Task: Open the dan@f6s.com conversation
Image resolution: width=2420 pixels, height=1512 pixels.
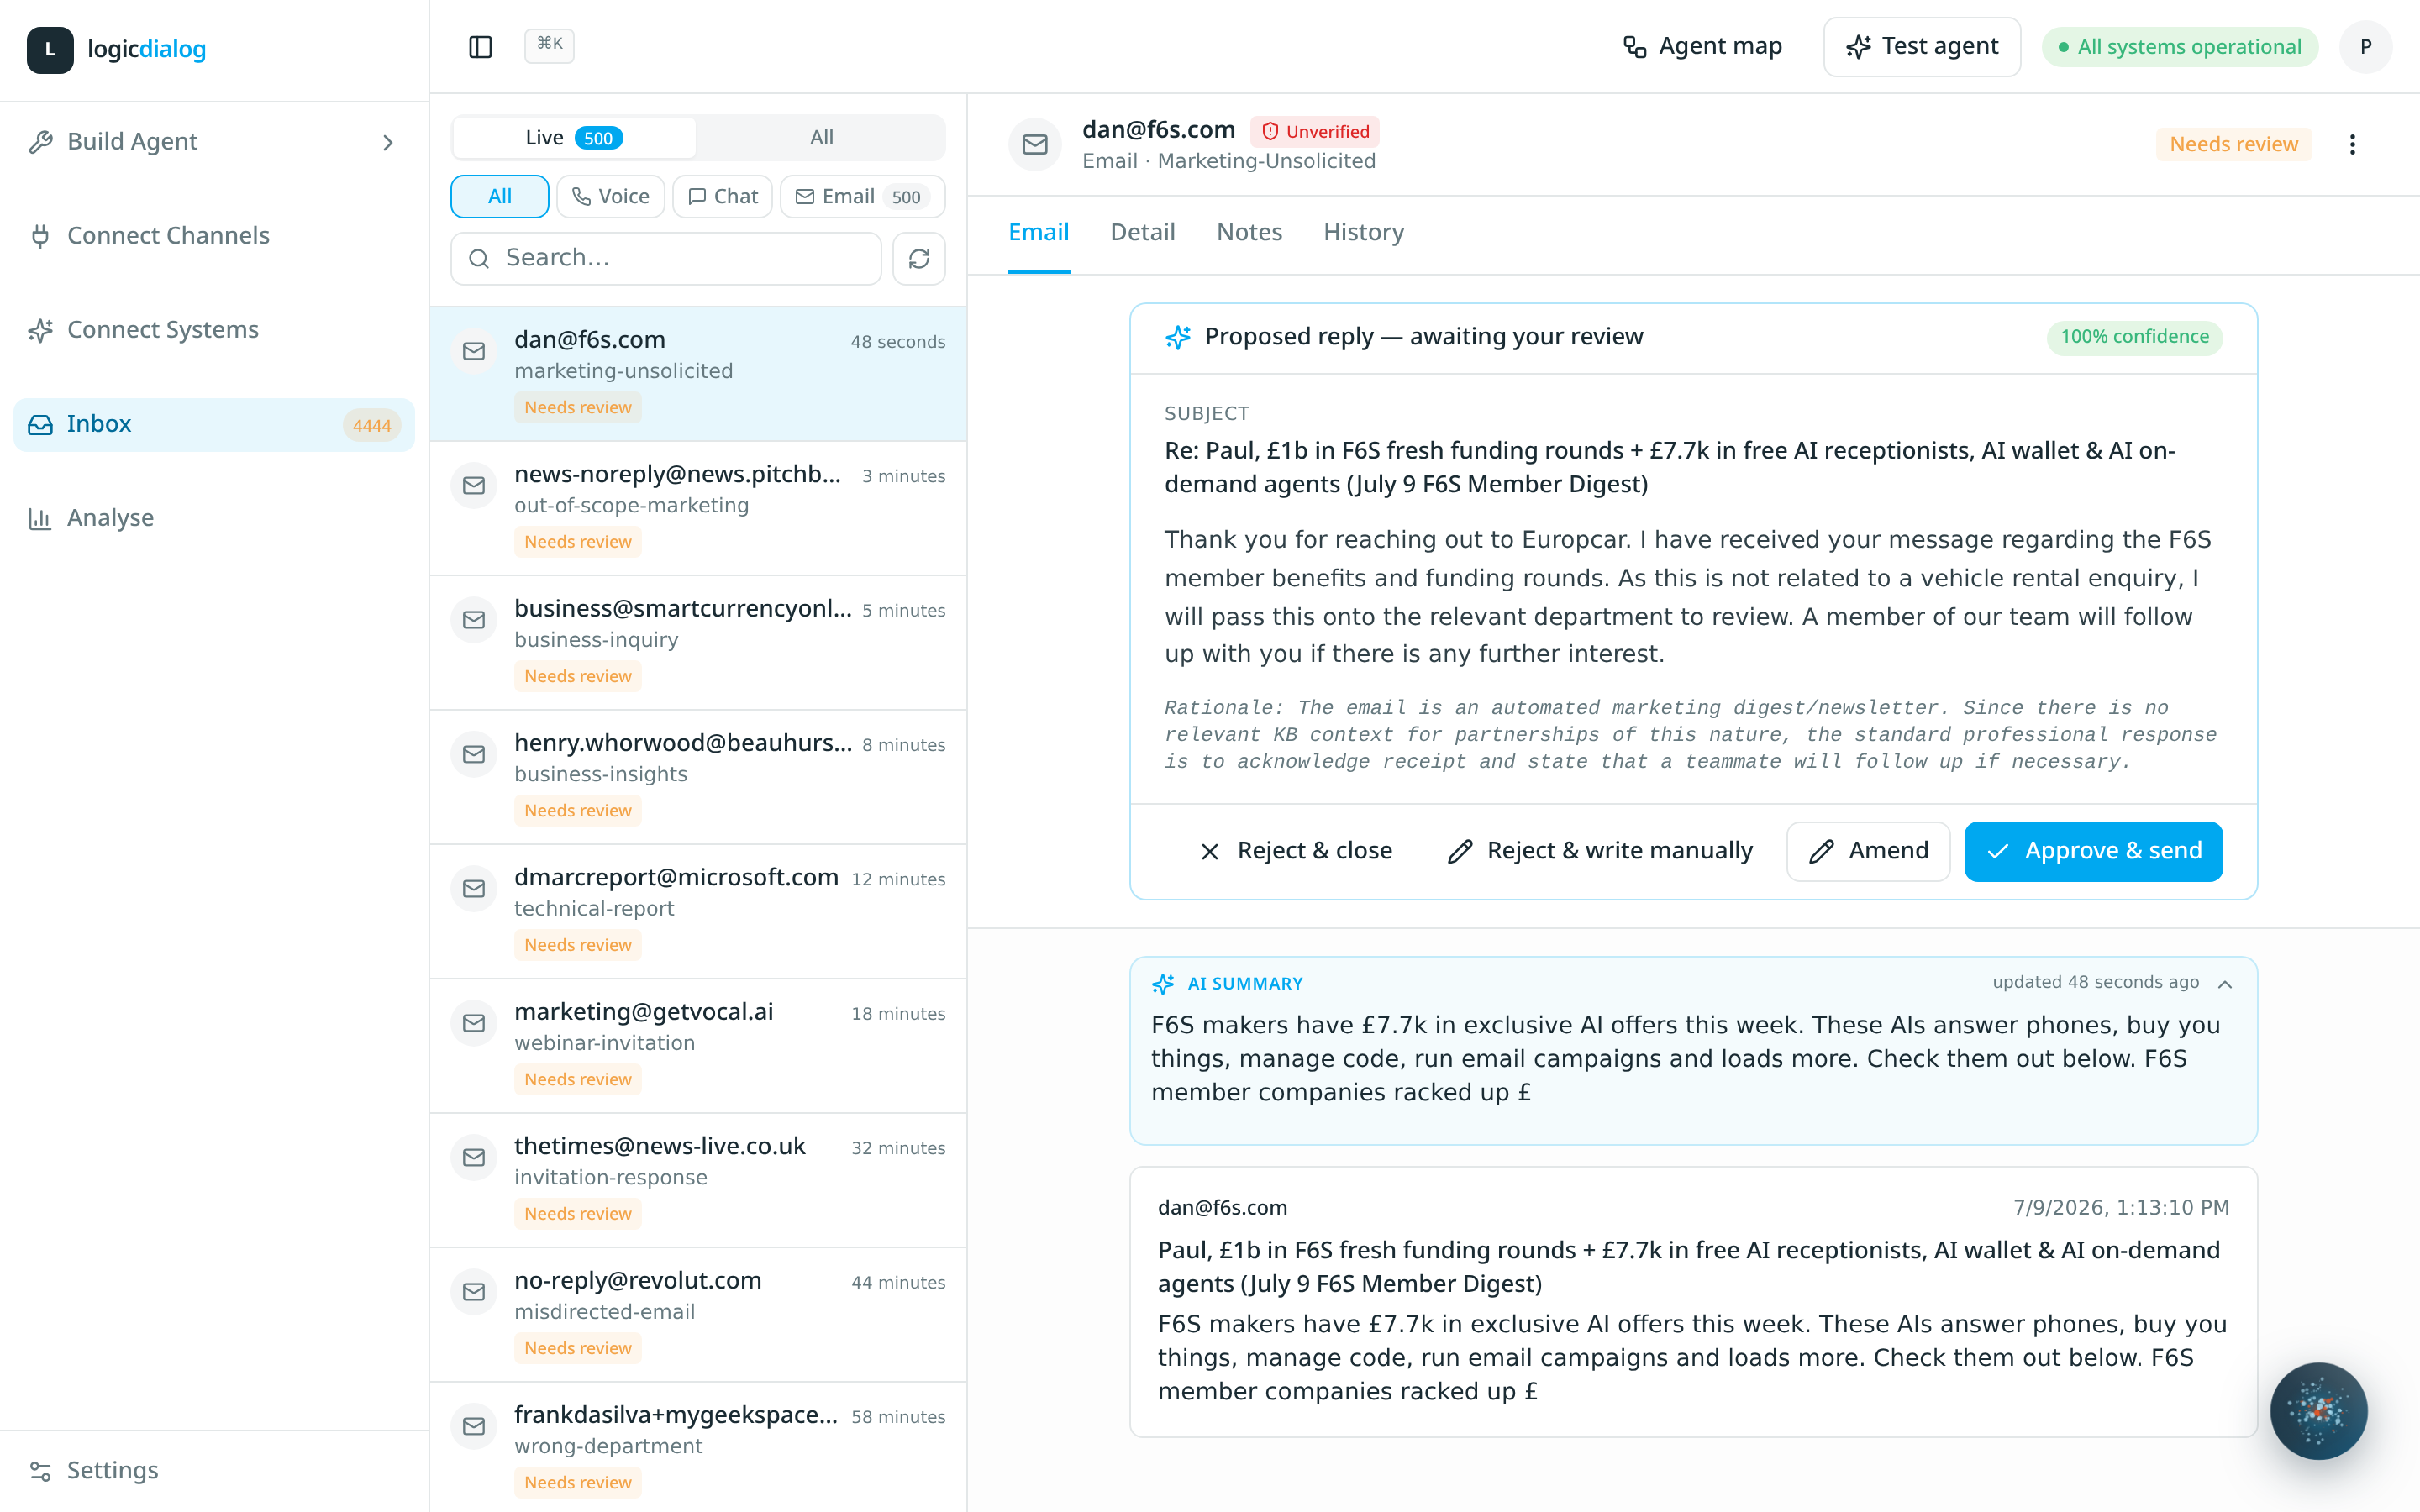Action: (x=698, y=374)
